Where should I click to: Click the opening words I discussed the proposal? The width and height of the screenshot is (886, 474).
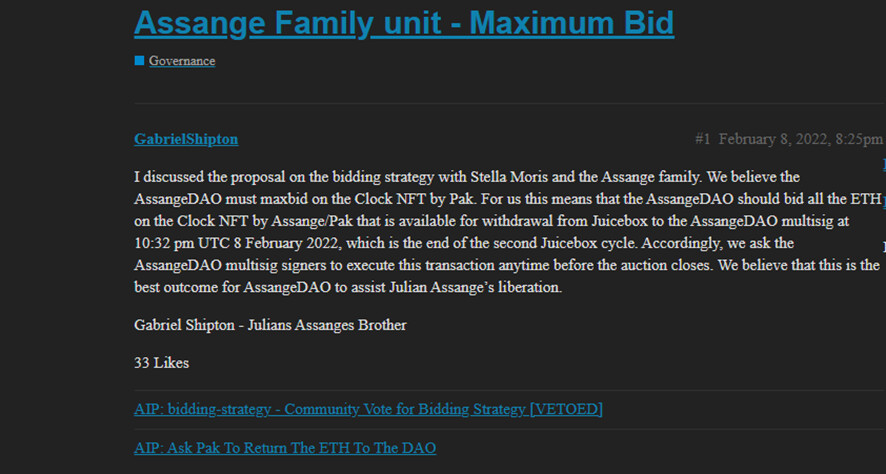pos(213,177)
